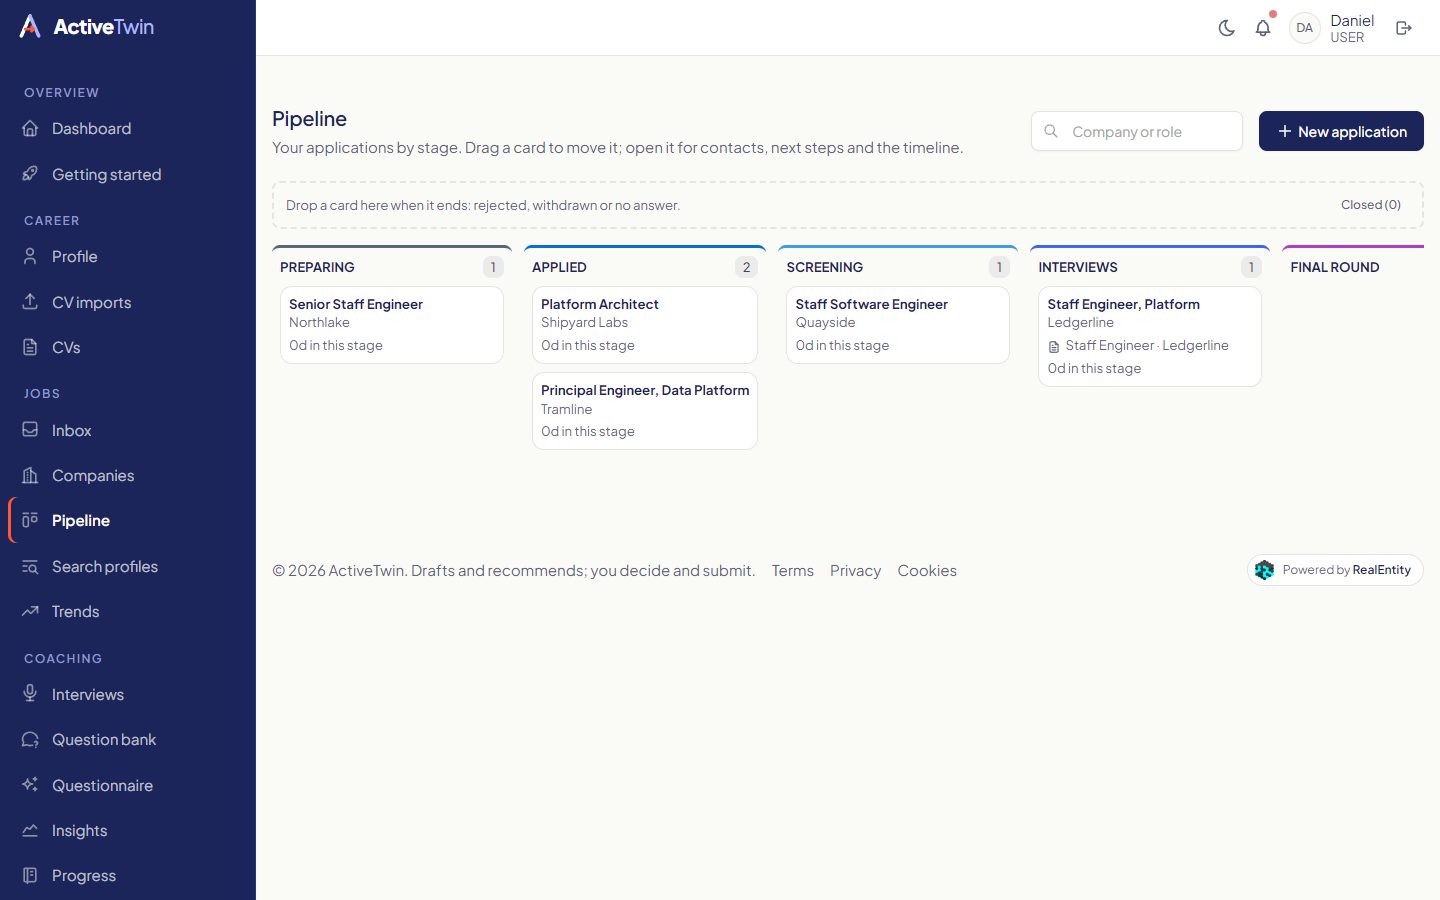Click the Interviews microphone icon
This screenshot has height=900, width=1440.
(30, 694)
